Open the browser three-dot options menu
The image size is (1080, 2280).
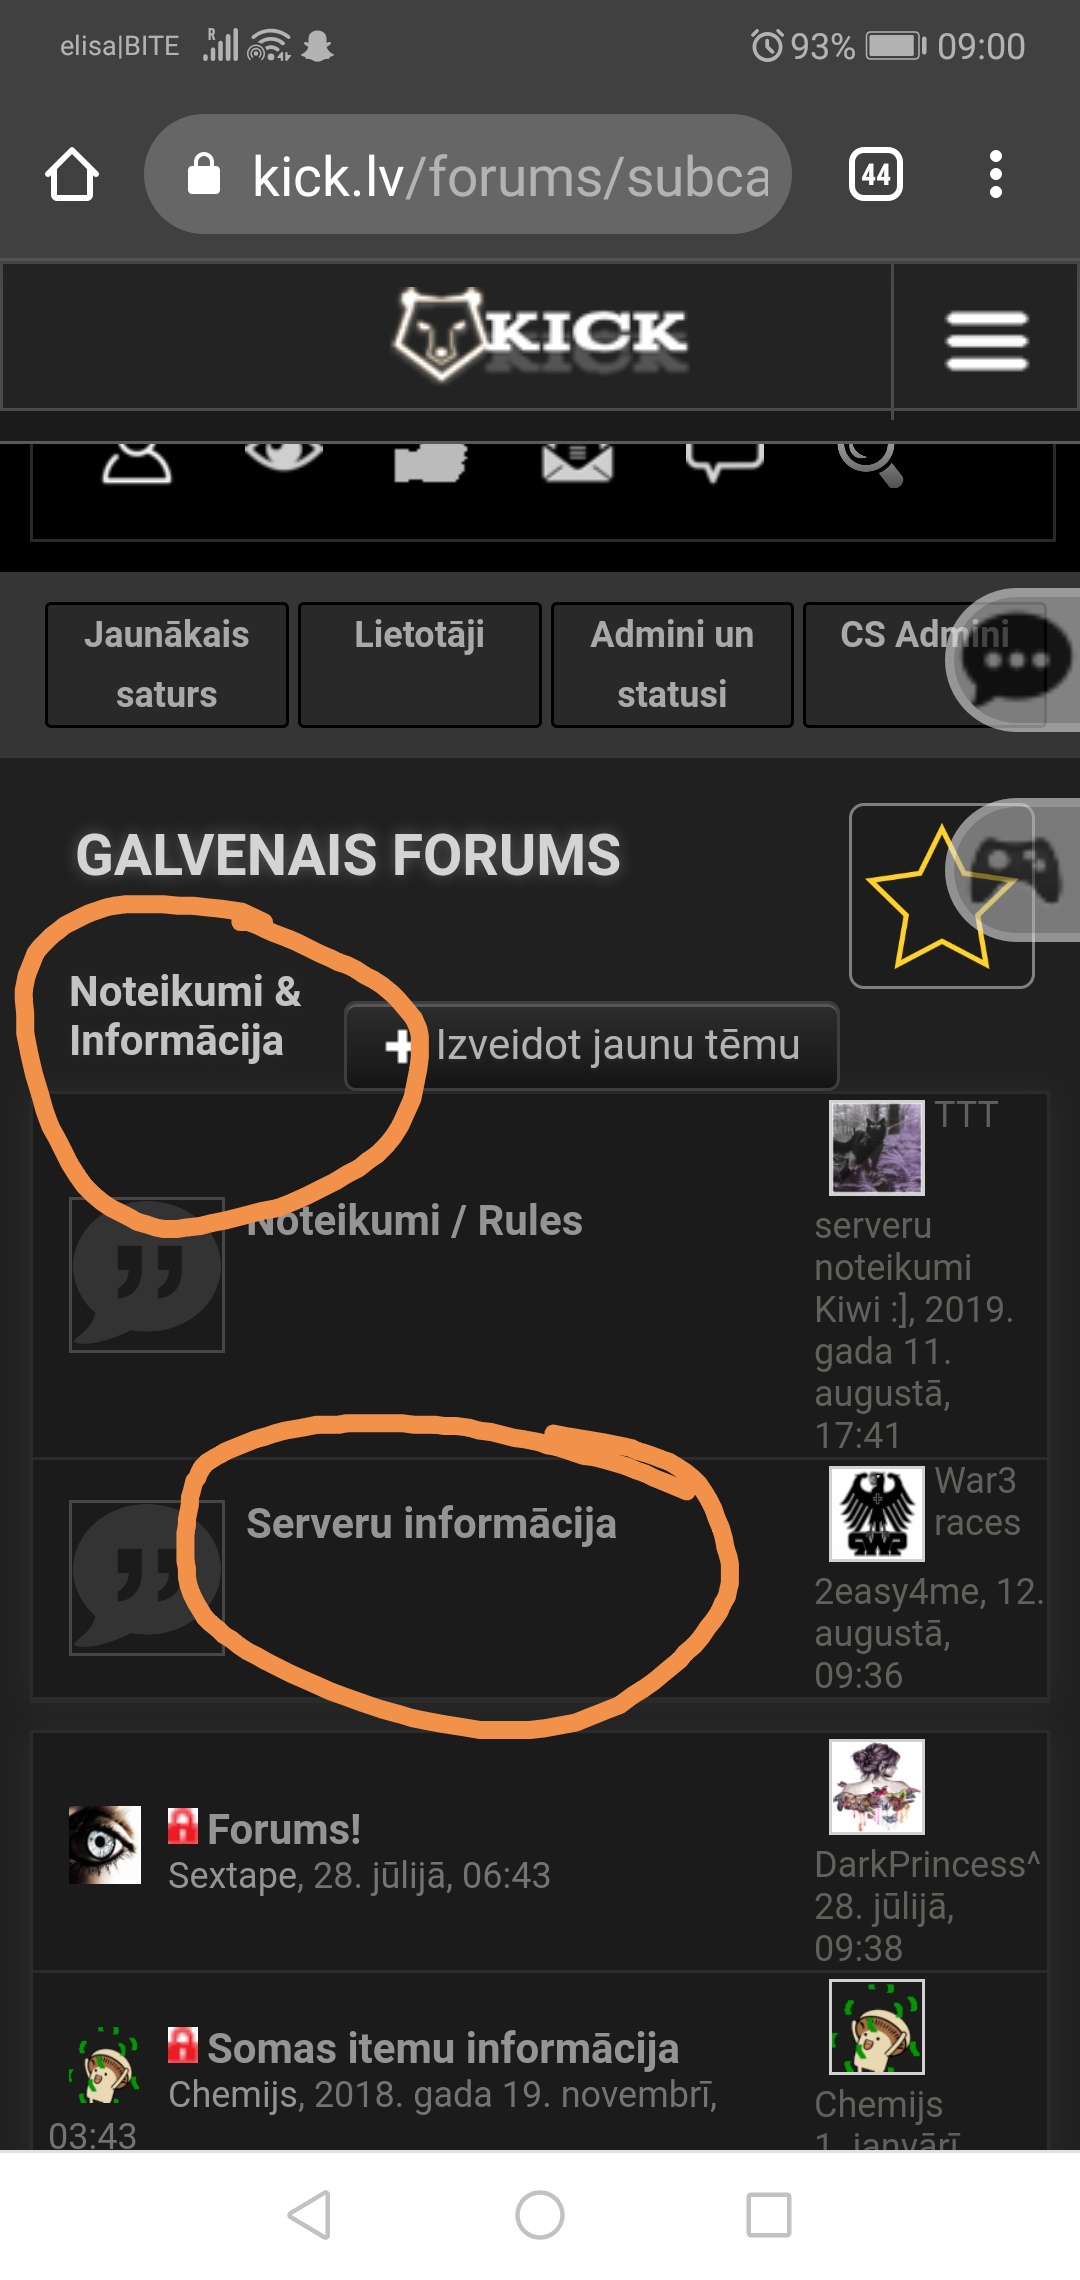click(995, 175)
